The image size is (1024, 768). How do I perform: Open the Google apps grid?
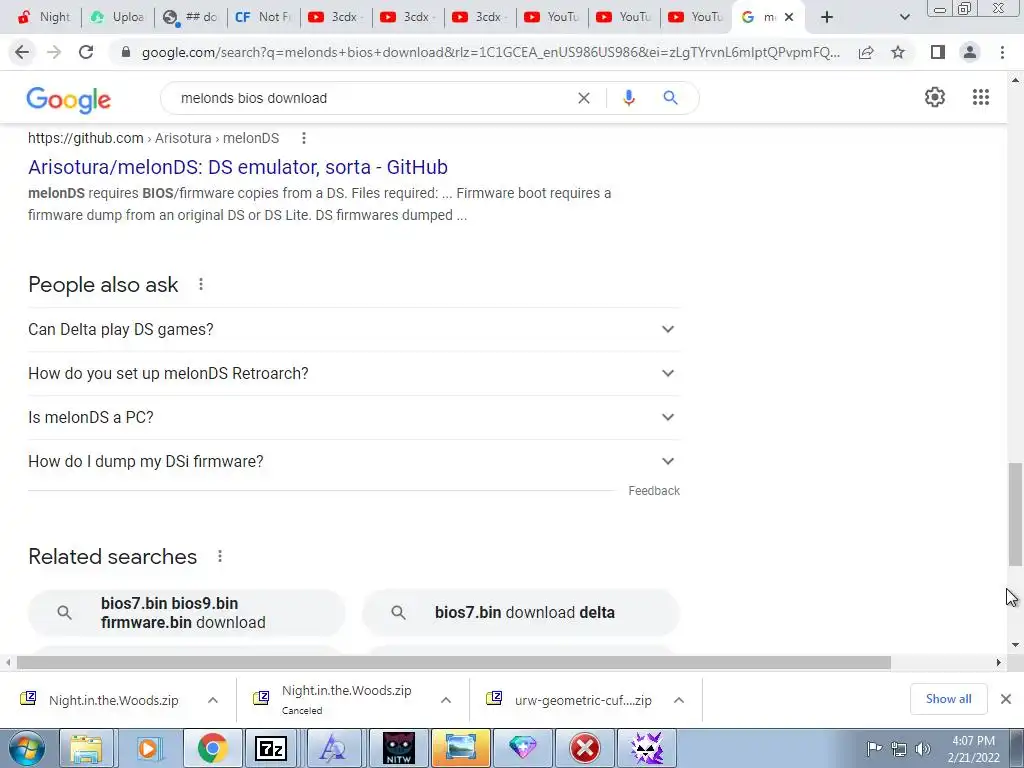[x=981, y=97]
